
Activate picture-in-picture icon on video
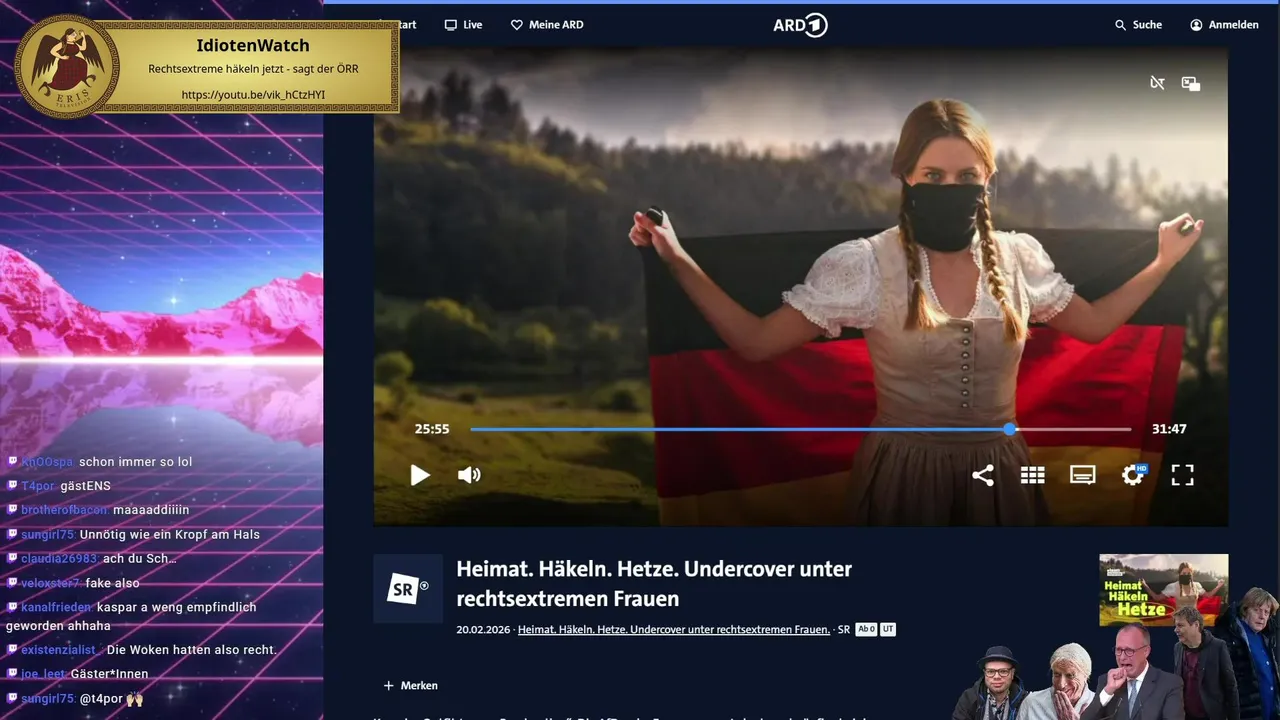click(1191, 83)
